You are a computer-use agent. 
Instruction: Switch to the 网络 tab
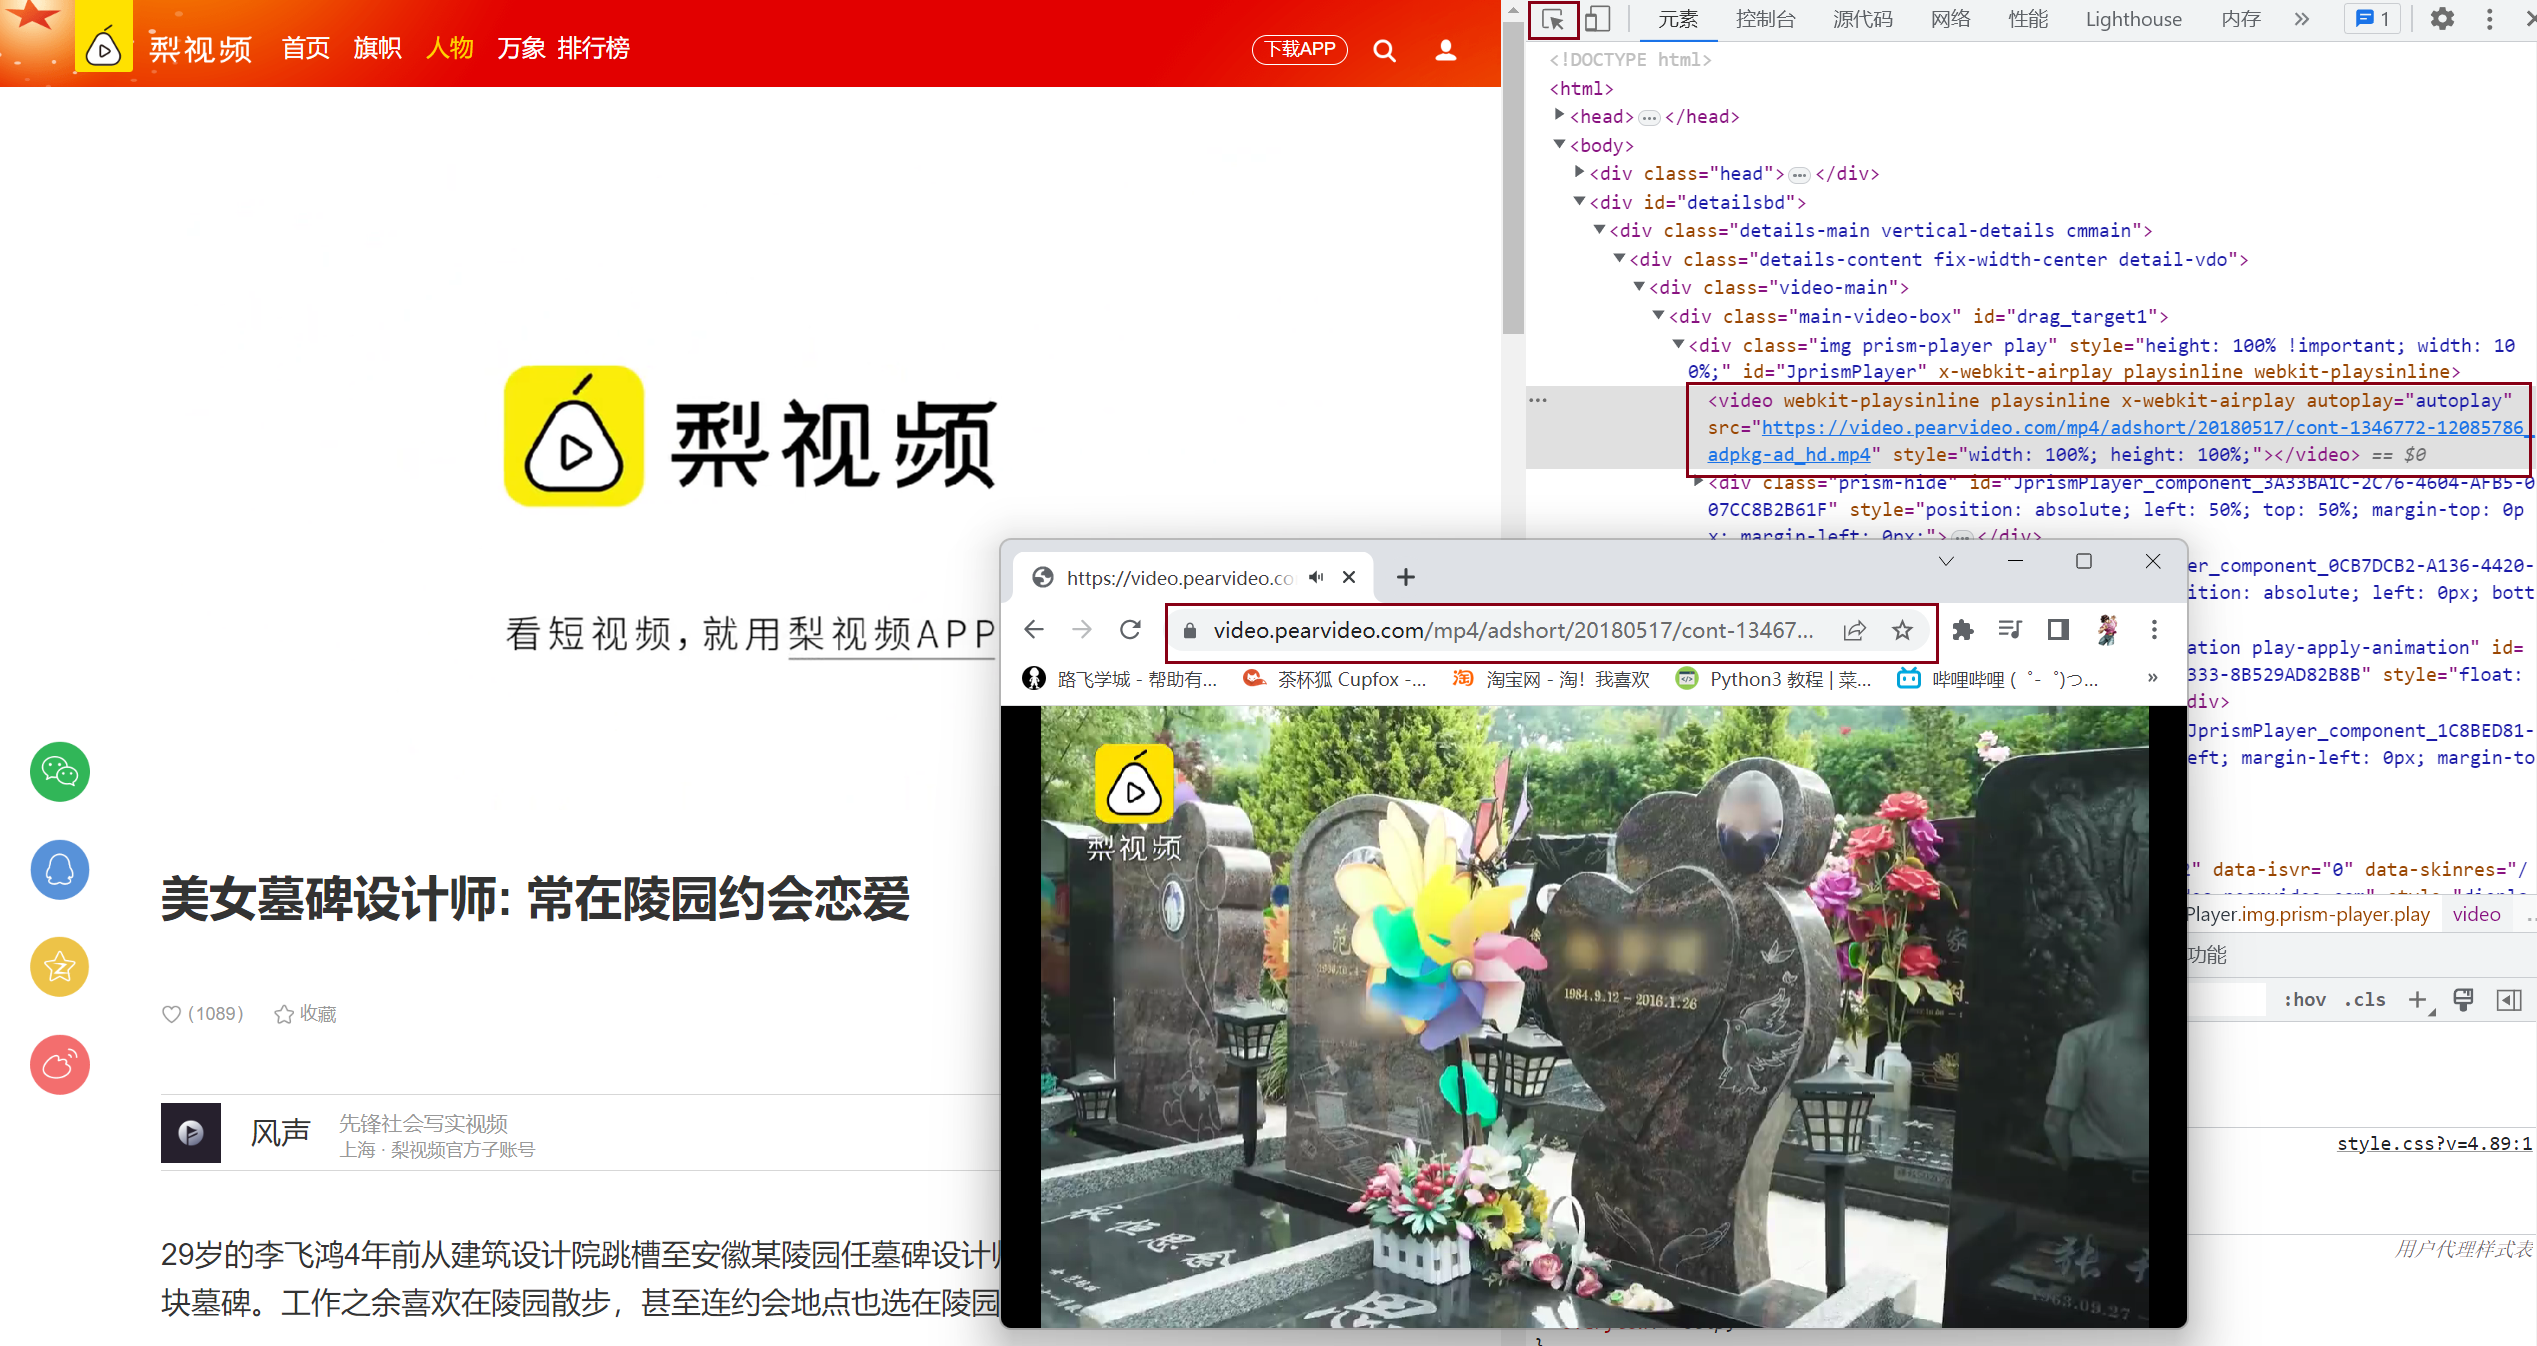(1950, 19)
